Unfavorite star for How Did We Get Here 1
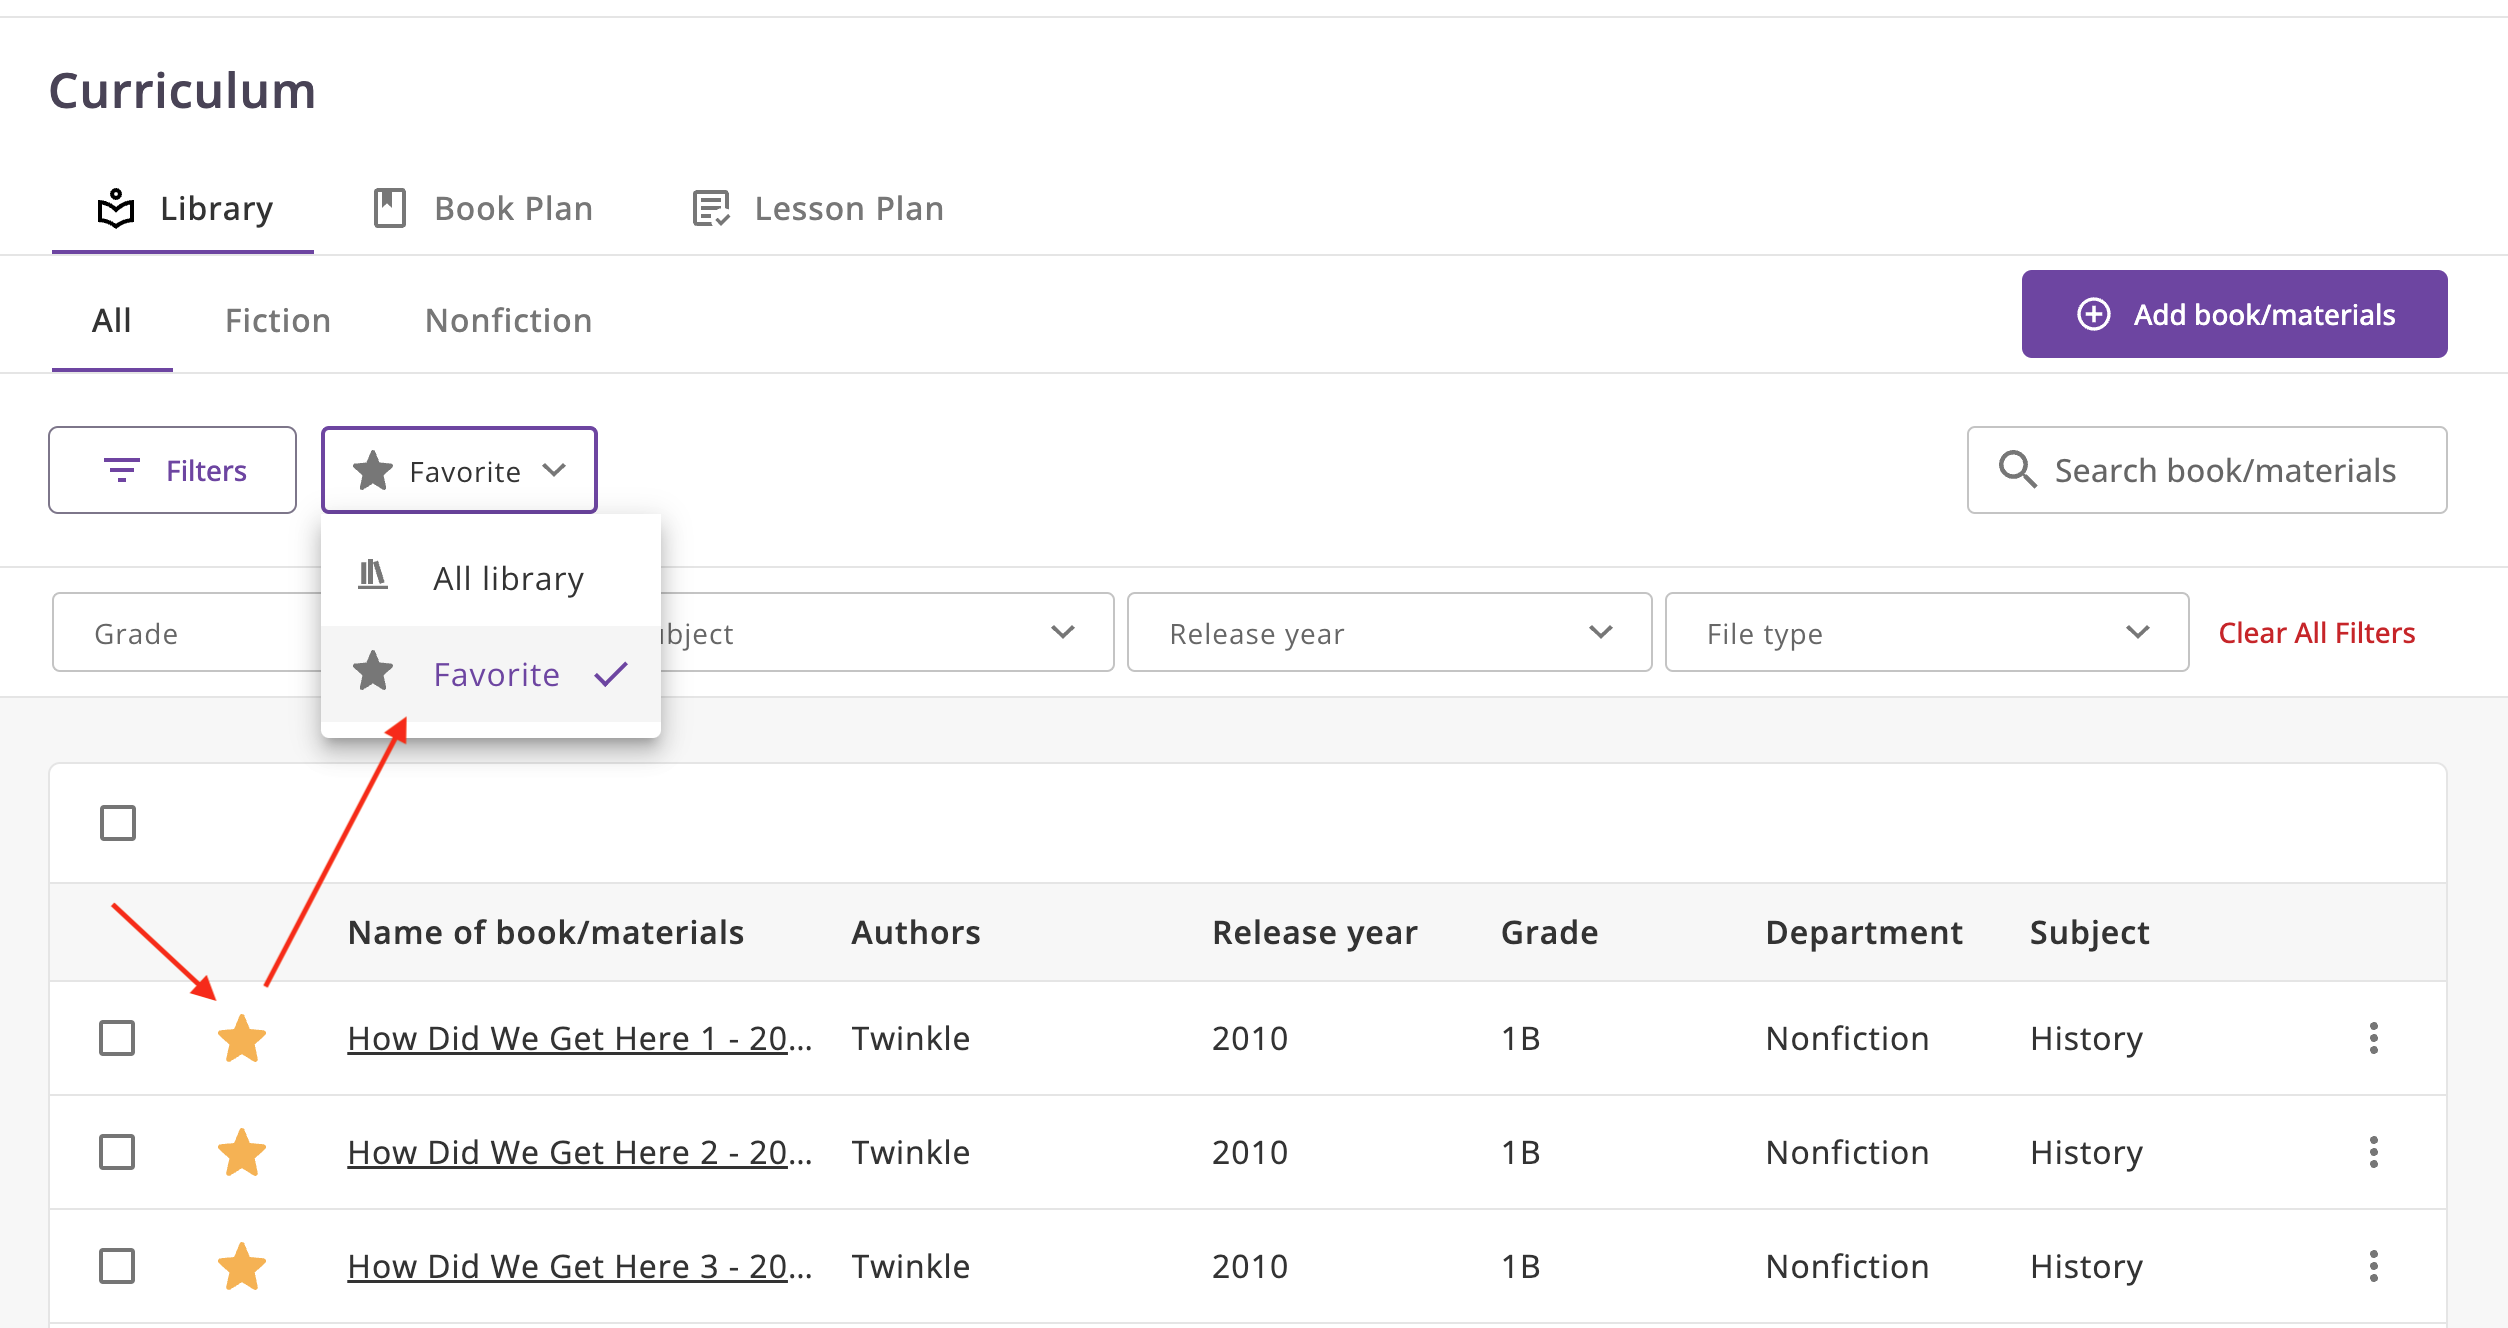Image resolution: width=2508 pixels, height=1328 pixels. click(x=242, y=1038)
